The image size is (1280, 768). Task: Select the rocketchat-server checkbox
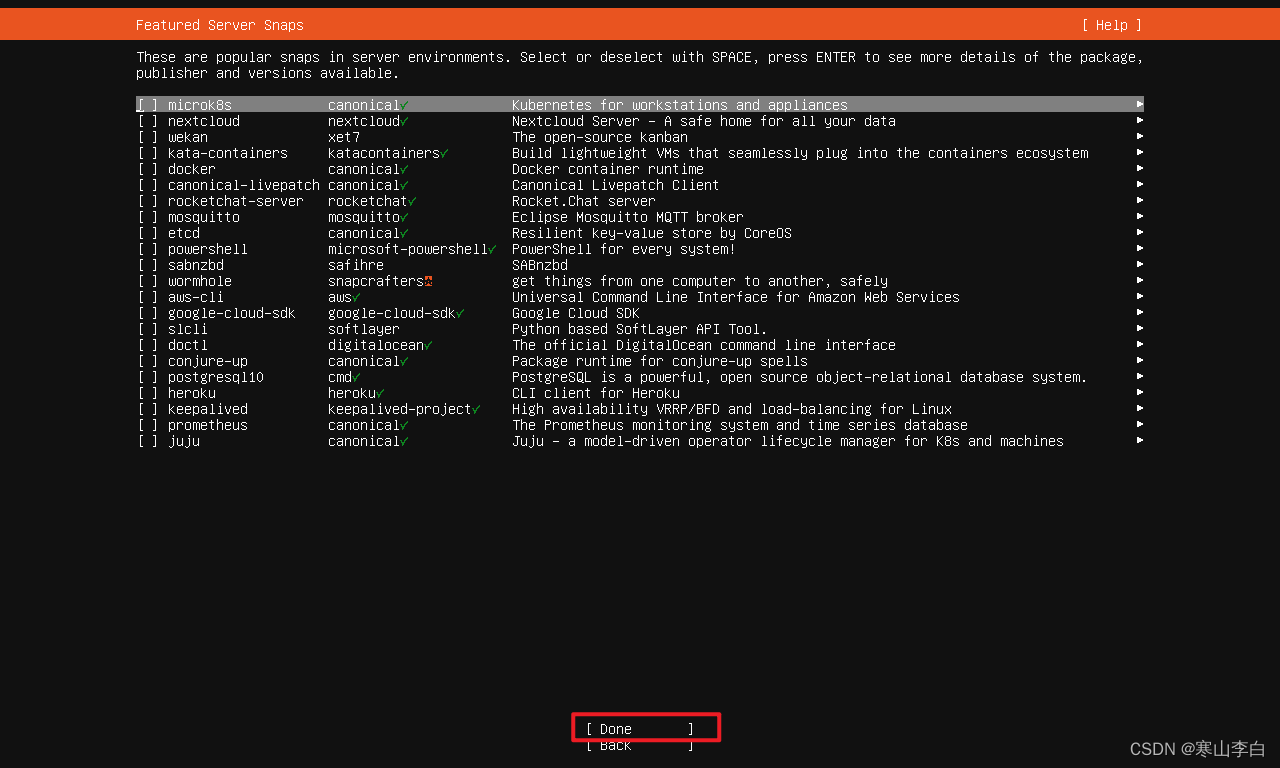[x=148, y=201]
